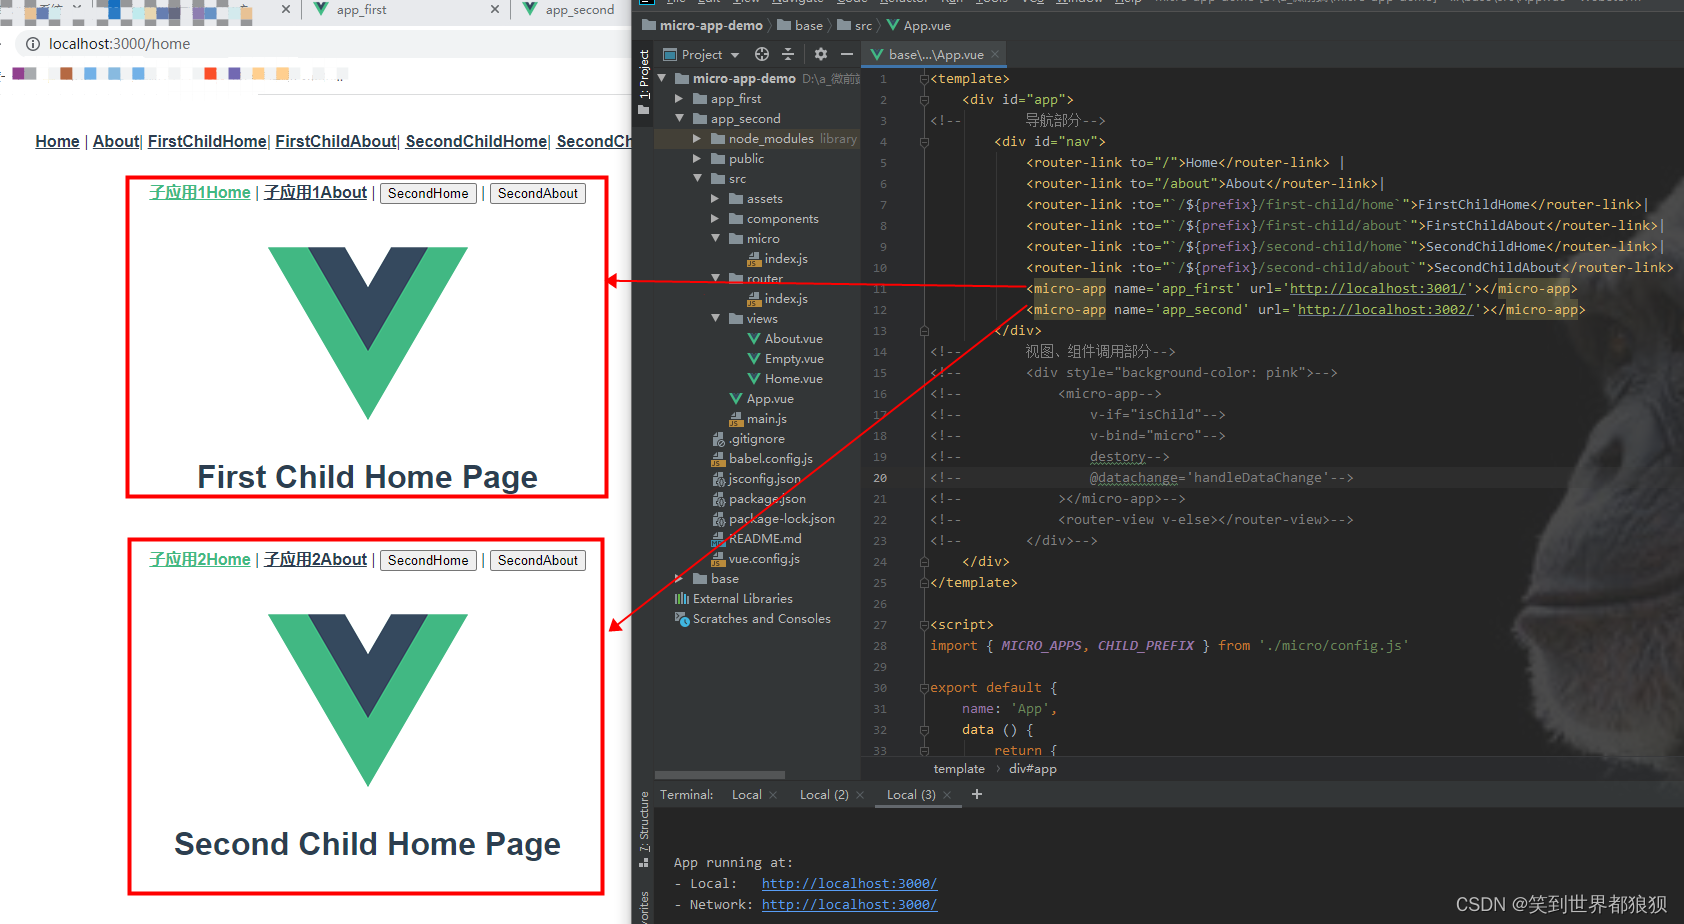This screenshot has height=924, width=1684.
Task: Click 子应用2Home link
Action: [200, 560]
